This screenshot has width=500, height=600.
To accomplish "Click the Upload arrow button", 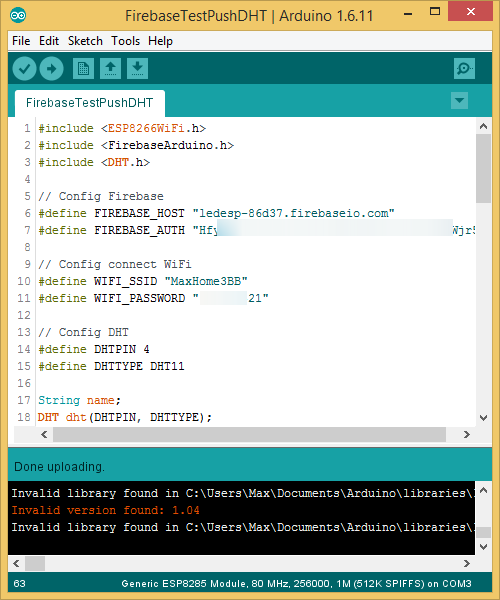I will click(52, 69).
